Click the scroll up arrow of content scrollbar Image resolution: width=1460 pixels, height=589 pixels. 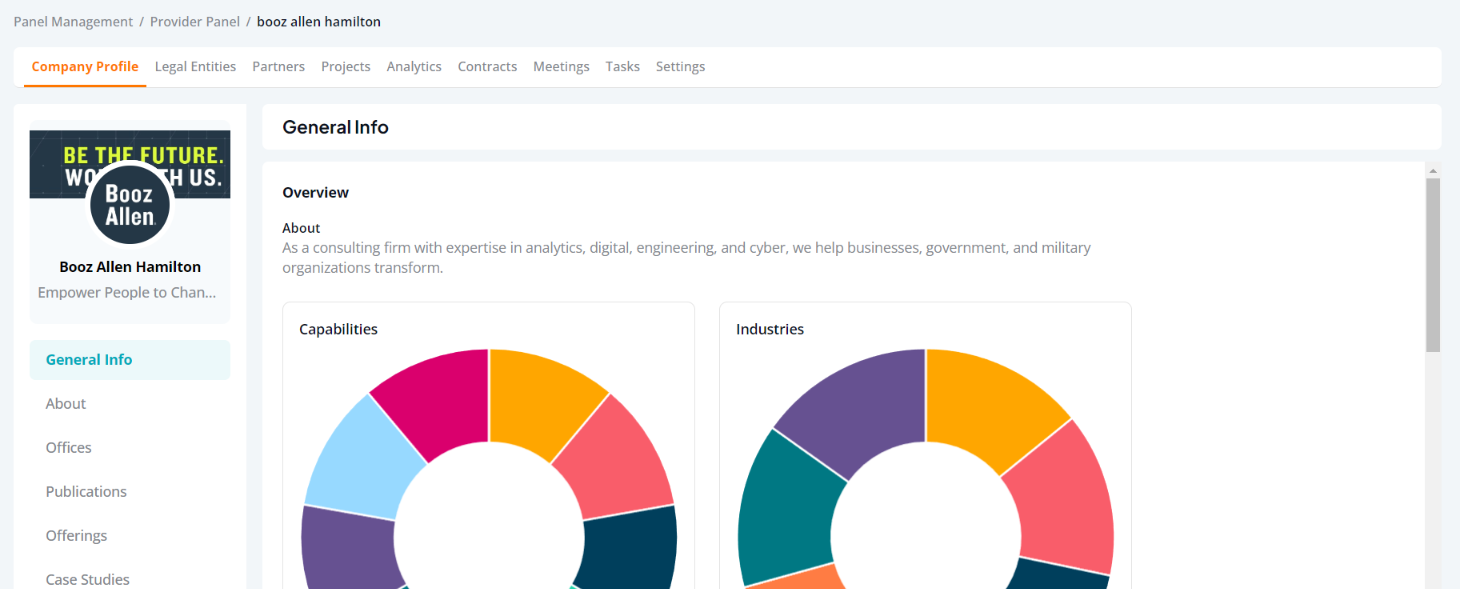pos(1433,171)
